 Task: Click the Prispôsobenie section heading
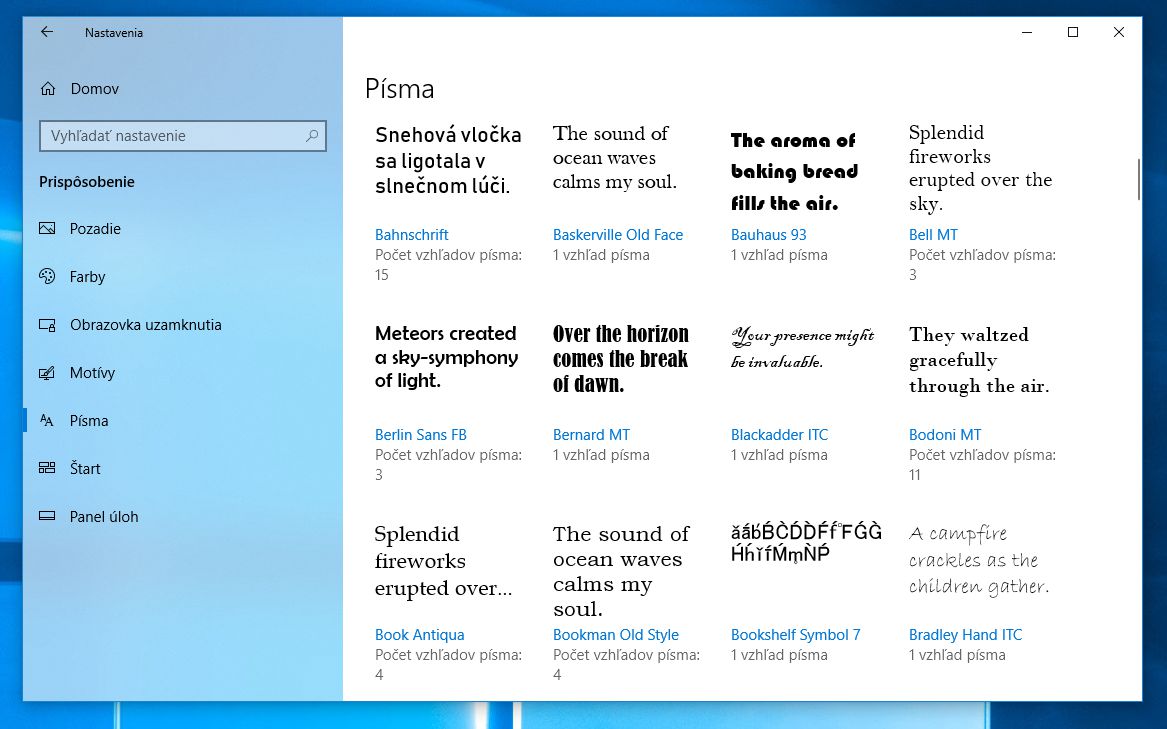[x=87, y=182]
